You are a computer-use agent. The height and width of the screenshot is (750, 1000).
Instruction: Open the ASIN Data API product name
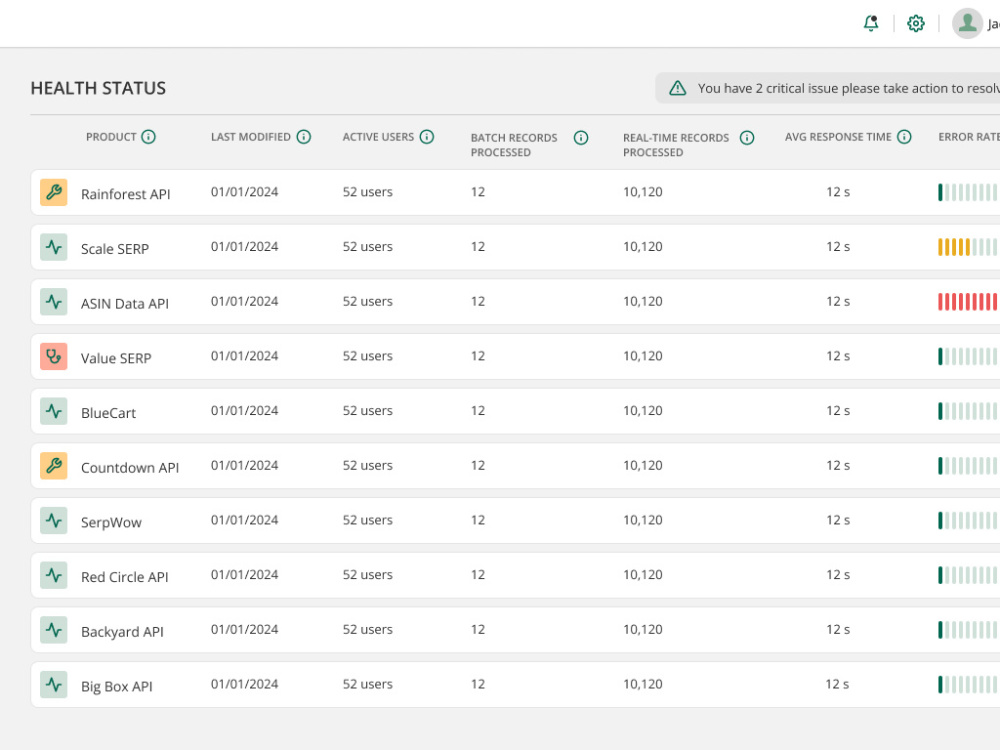(x=125, y=304)
